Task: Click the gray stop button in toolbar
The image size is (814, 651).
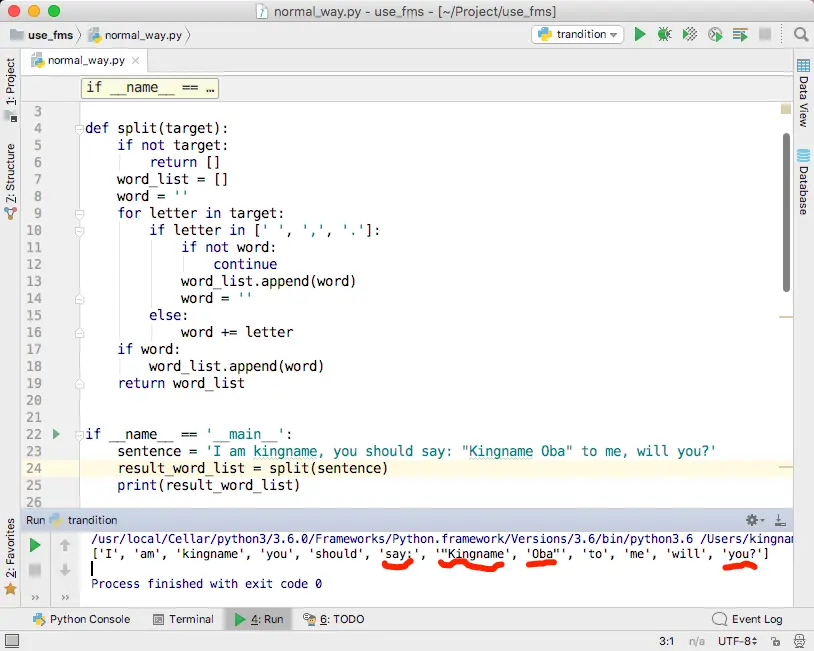Action: point(765,35)
